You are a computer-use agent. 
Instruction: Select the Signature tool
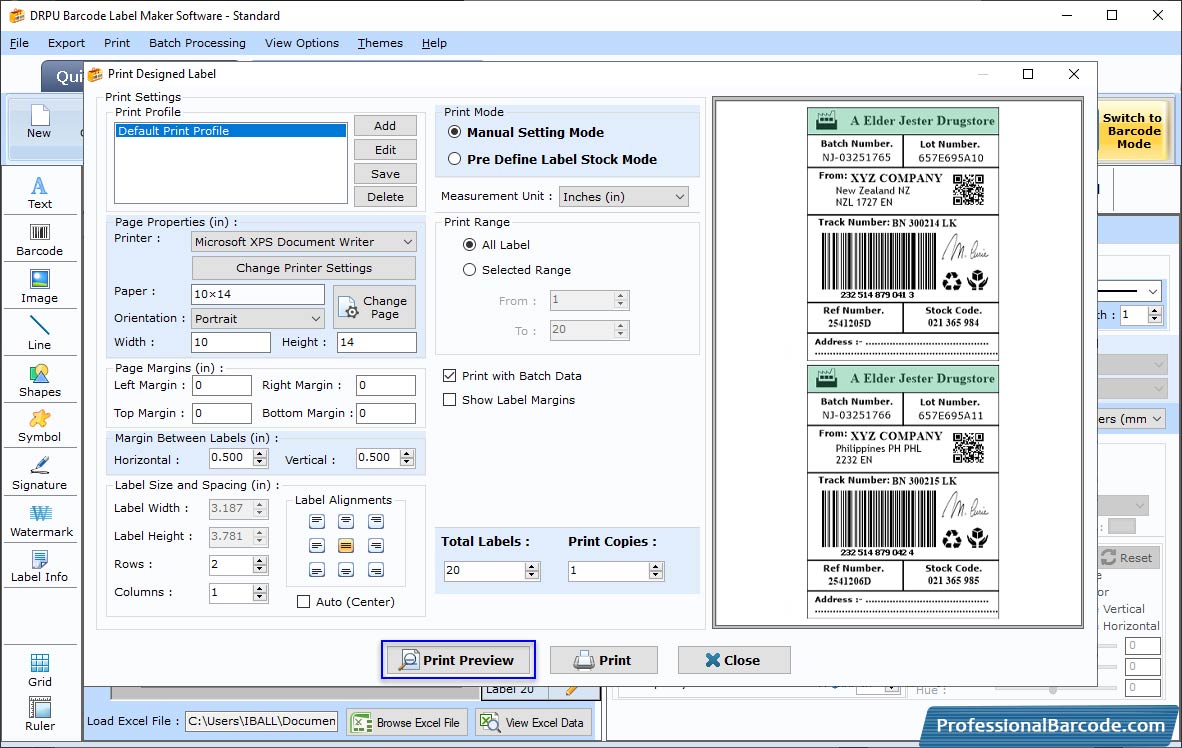tap(39, 474)
